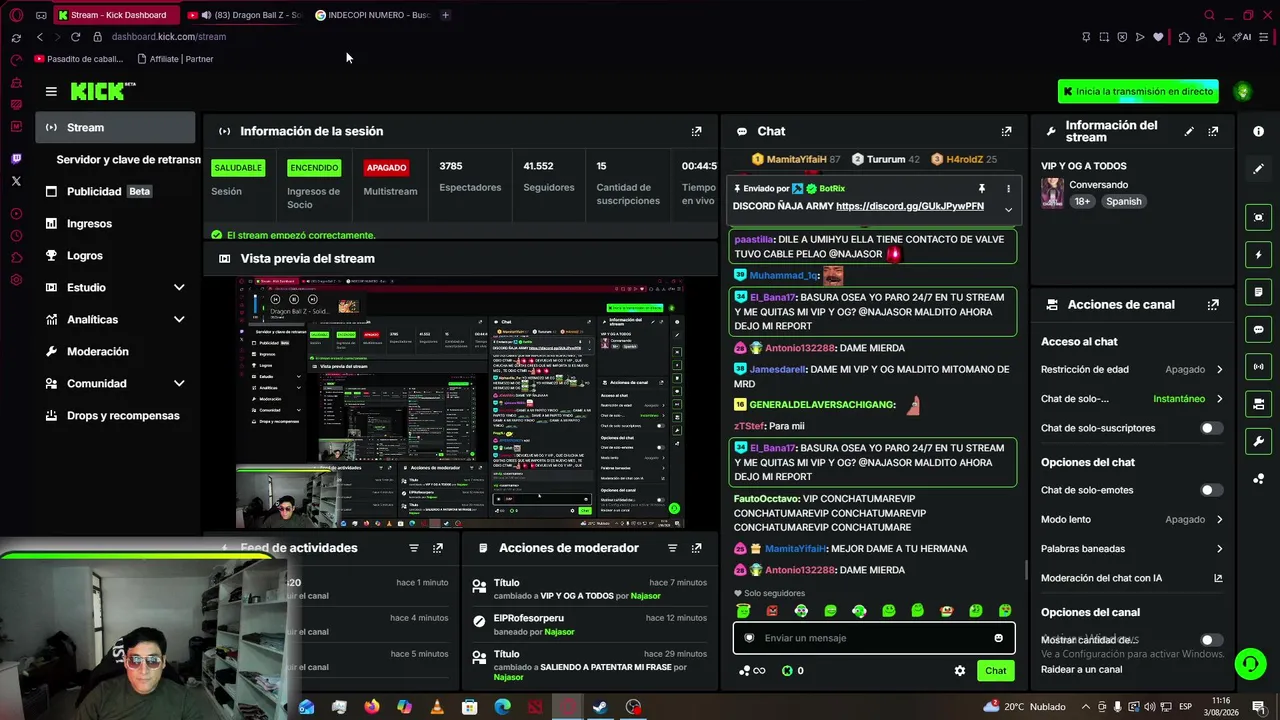The width and height of the screenshot is (1280, 720).
Task: Open Chat de solo-seguidores Instantáneo setting
Action: pos(1132,399)
